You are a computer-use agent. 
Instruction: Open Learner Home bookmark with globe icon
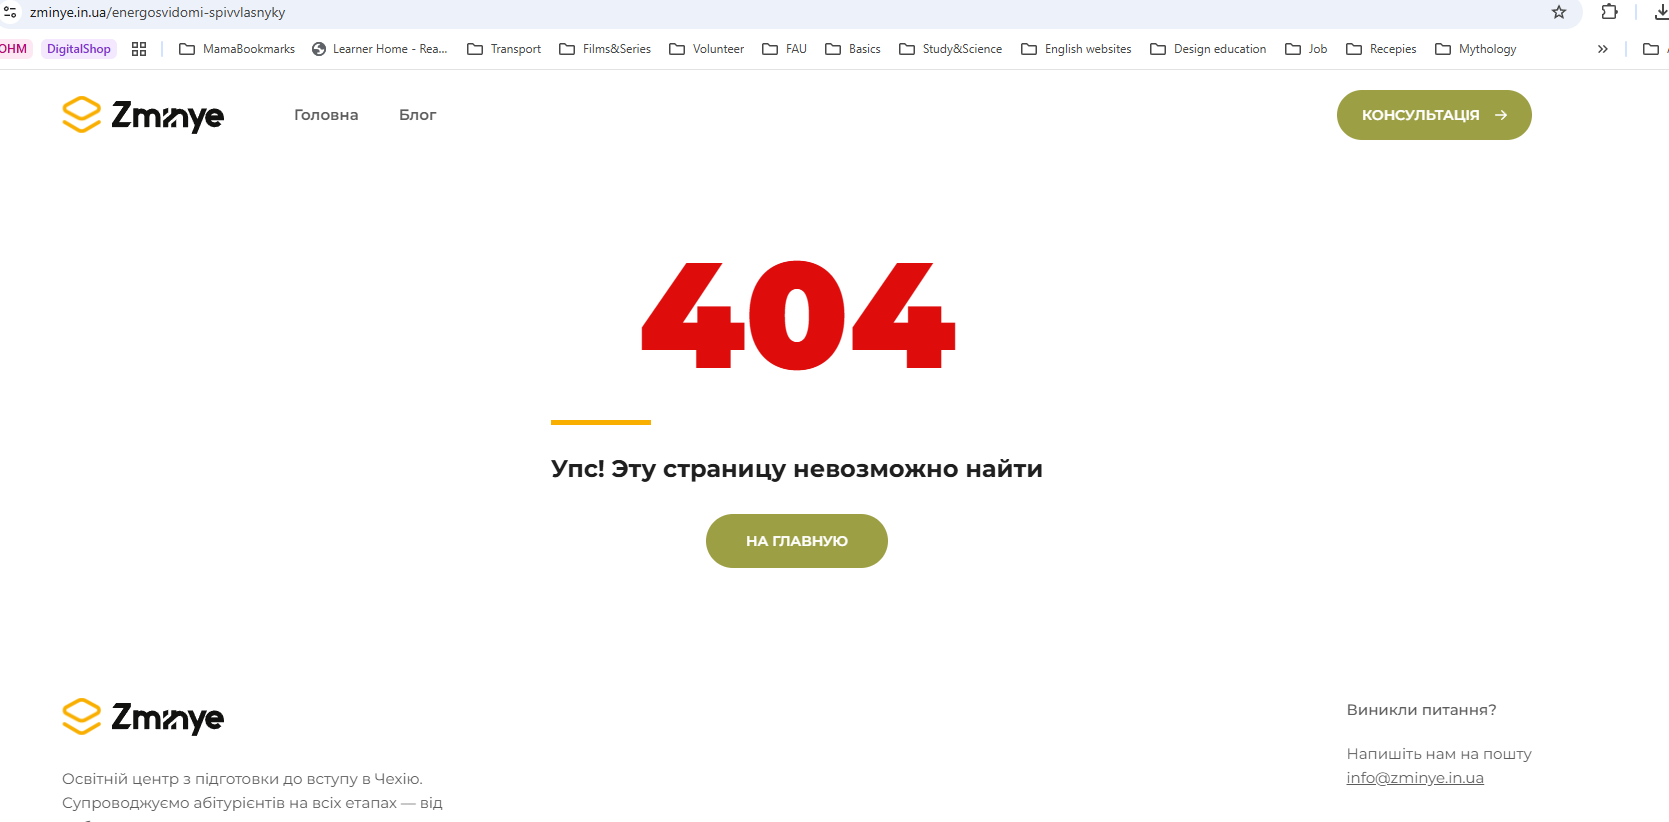(379, 49)
